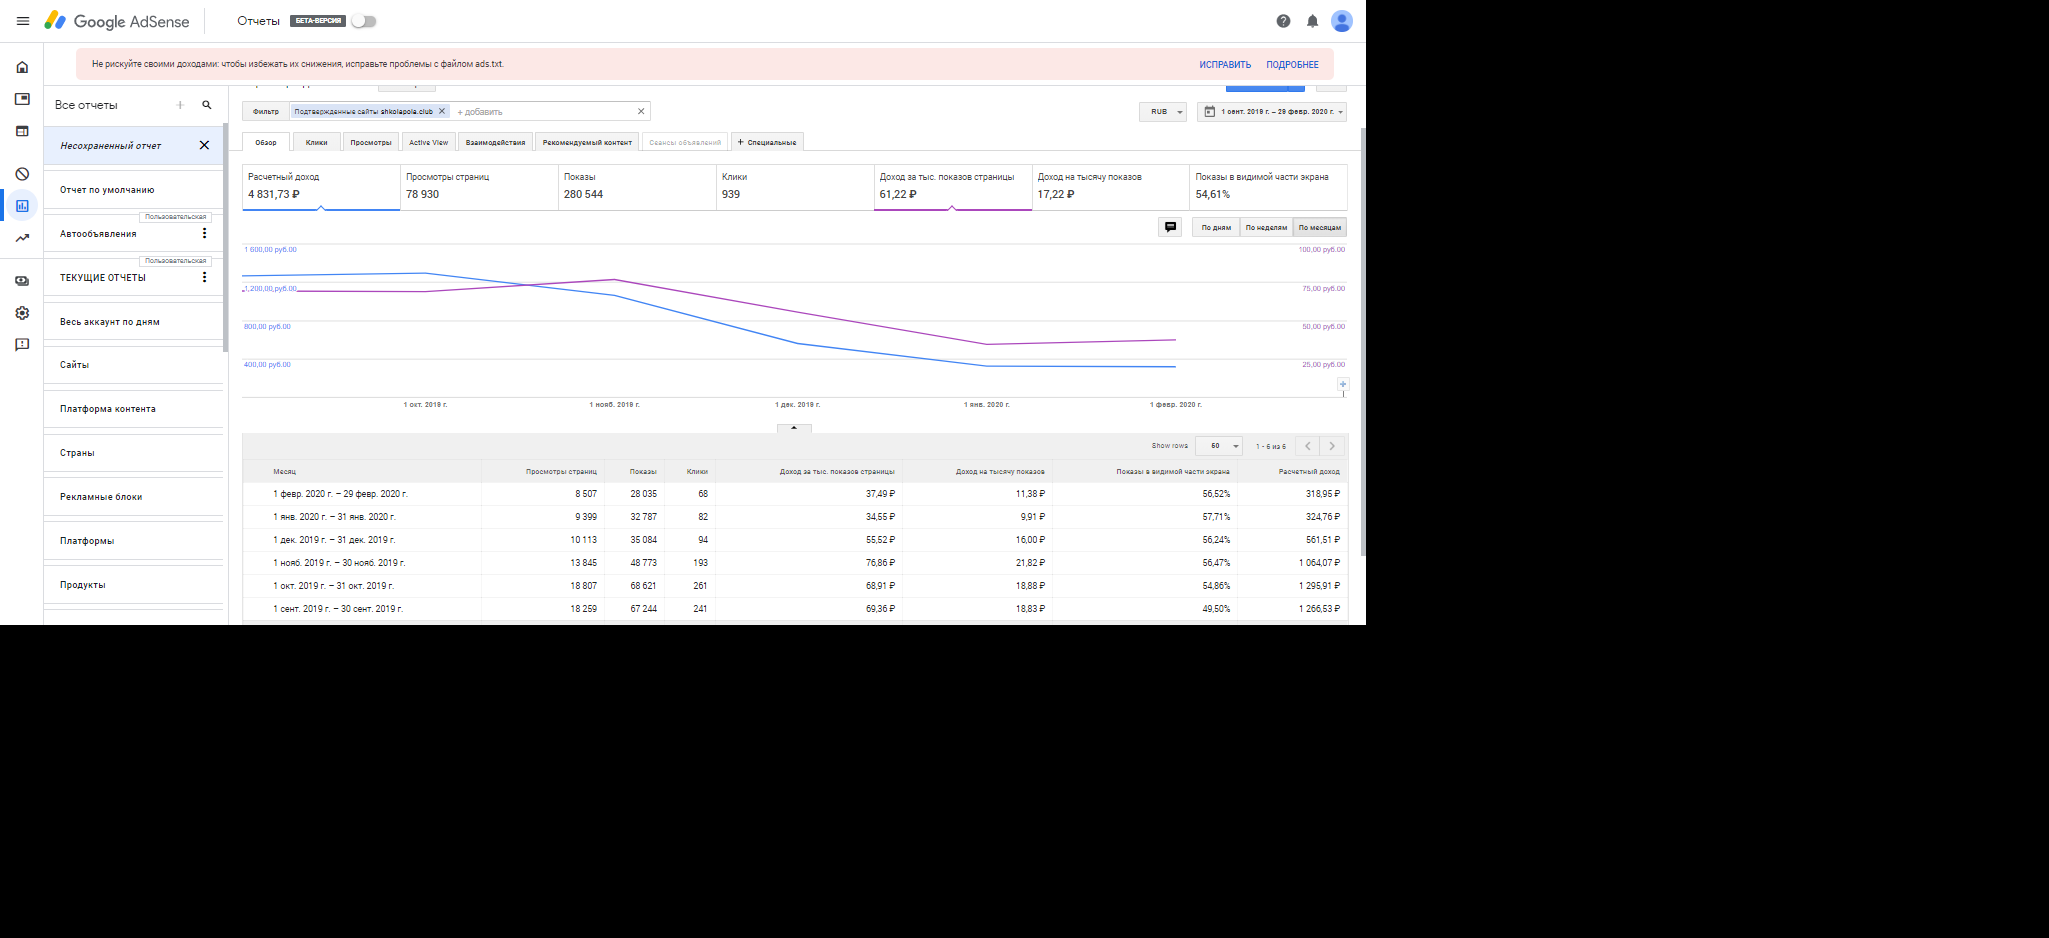
Task: Open the main hamburger menu
Action: (x=23, y=21)
